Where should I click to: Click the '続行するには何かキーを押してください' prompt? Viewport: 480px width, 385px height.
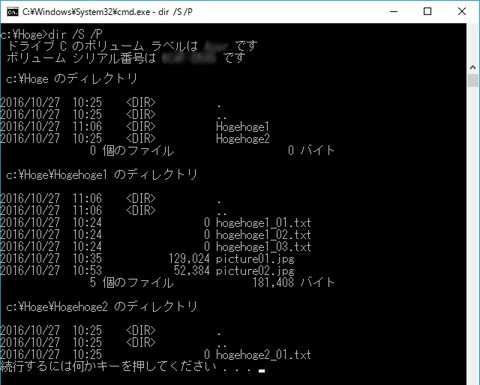point(108,367)
